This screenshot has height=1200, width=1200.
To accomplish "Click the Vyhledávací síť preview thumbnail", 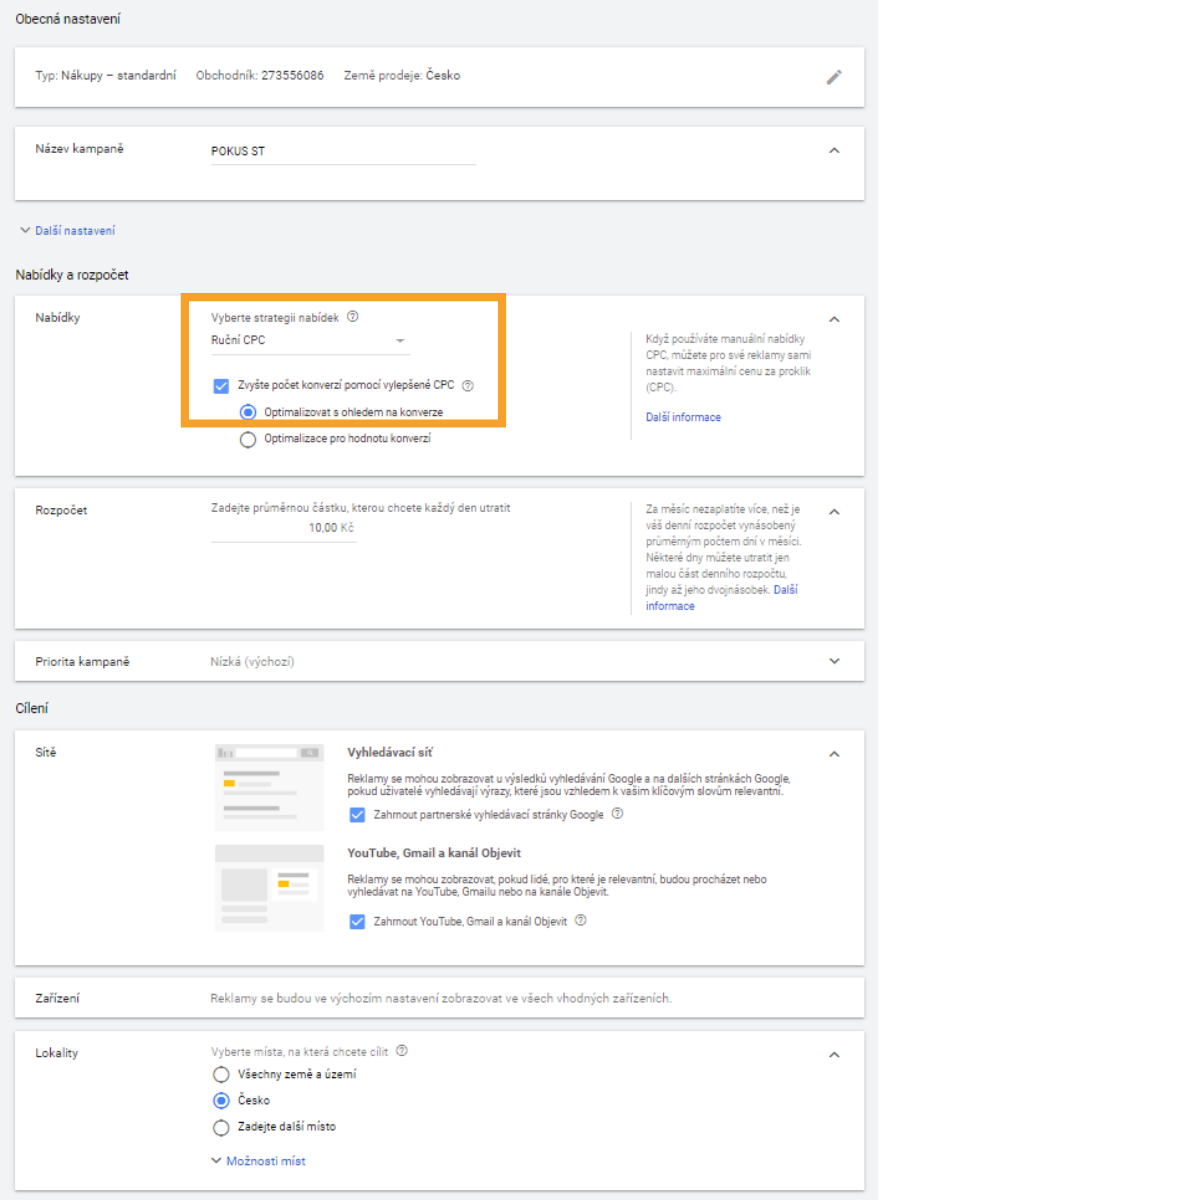I will click(x=269, y=787).
